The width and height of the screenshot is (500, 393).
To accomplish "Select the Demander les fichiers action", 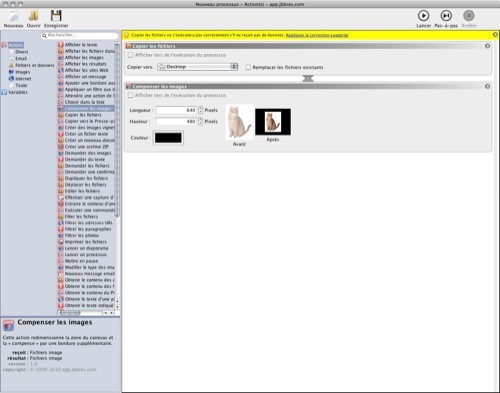I will (x=86, y=166).
